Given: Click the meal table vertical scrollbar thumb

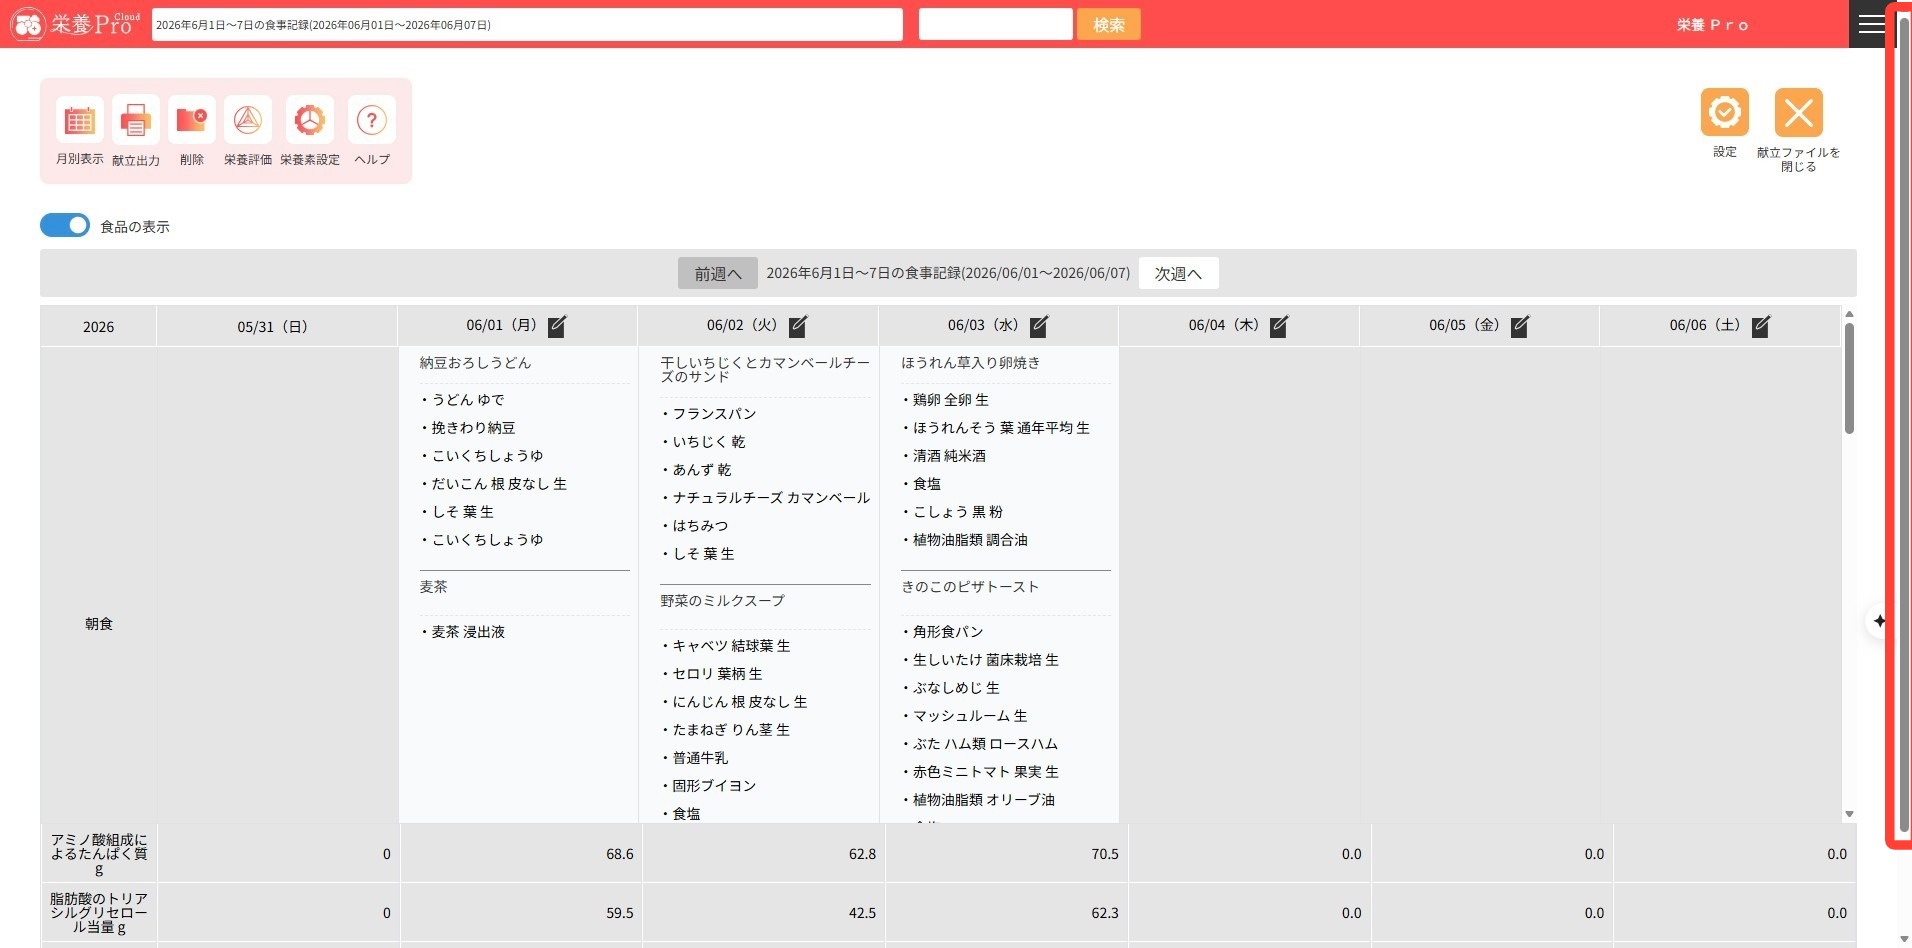Looking at the screenshot, I should coord(1849,378).
